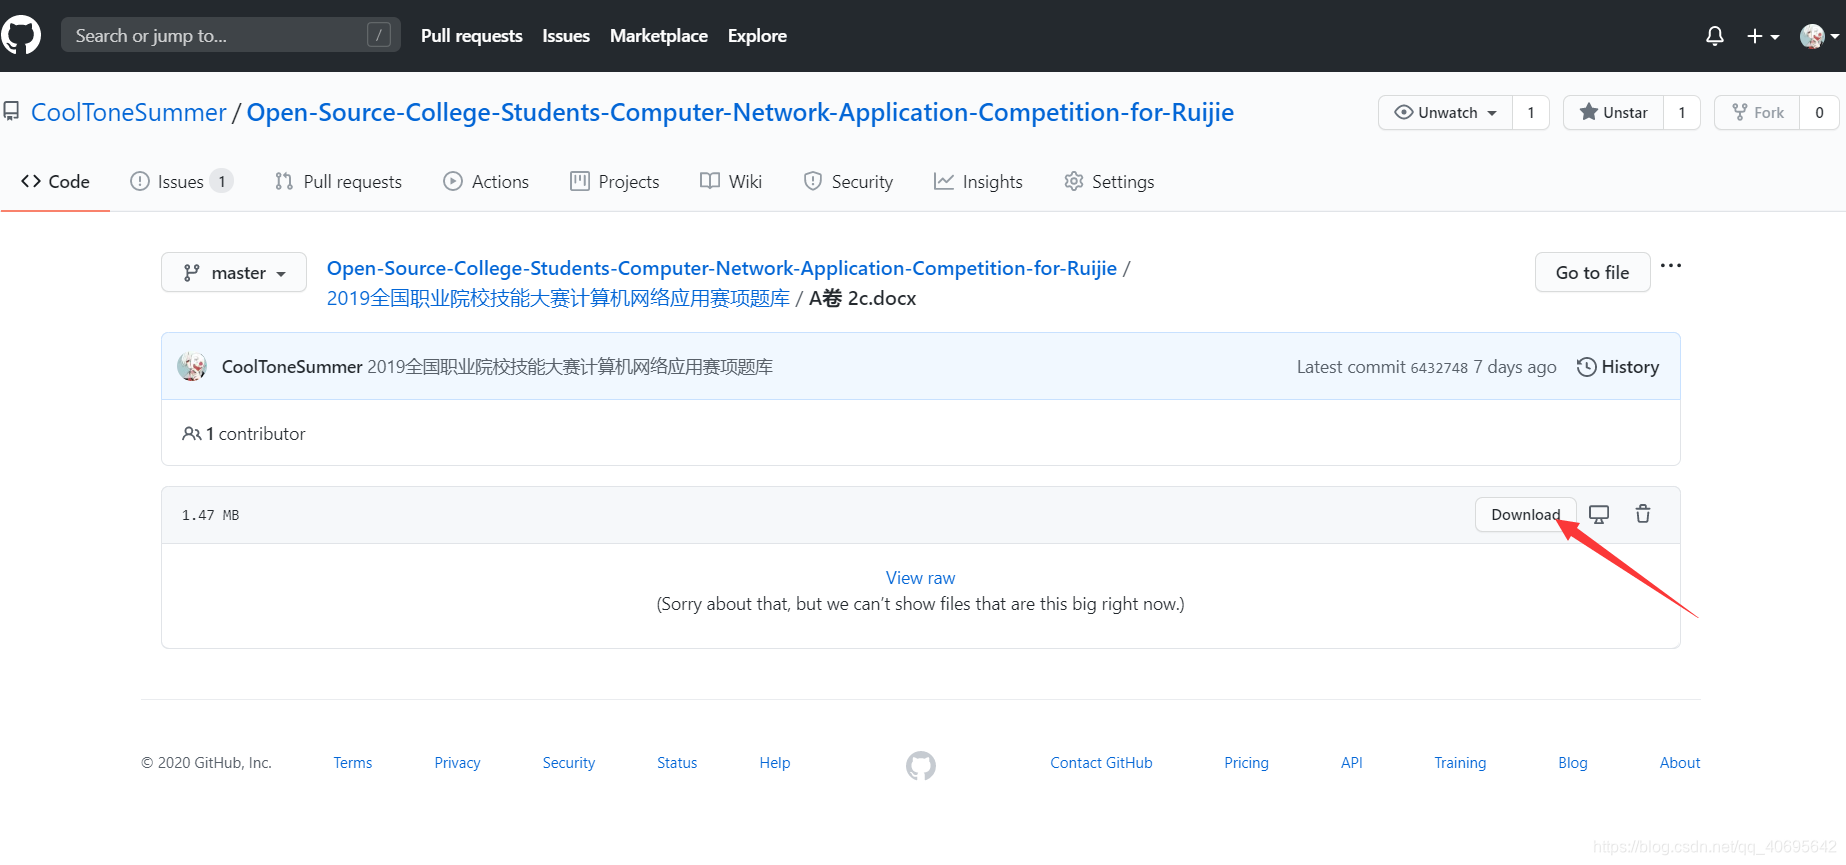The height and width of the screenshot is (865, 1846).
Task: Open Blog footer link
Action: [1573, 763]
